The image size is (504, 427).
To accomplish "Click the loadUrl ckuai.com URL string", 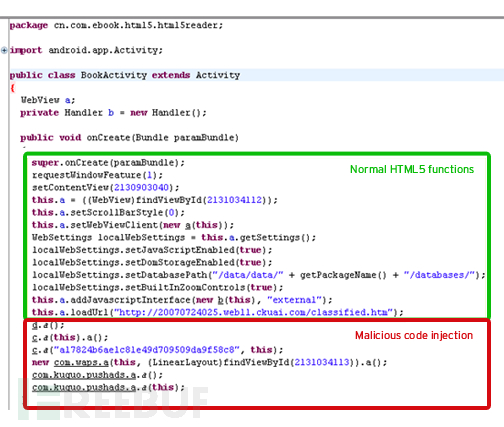I will [x=254, y=312].
